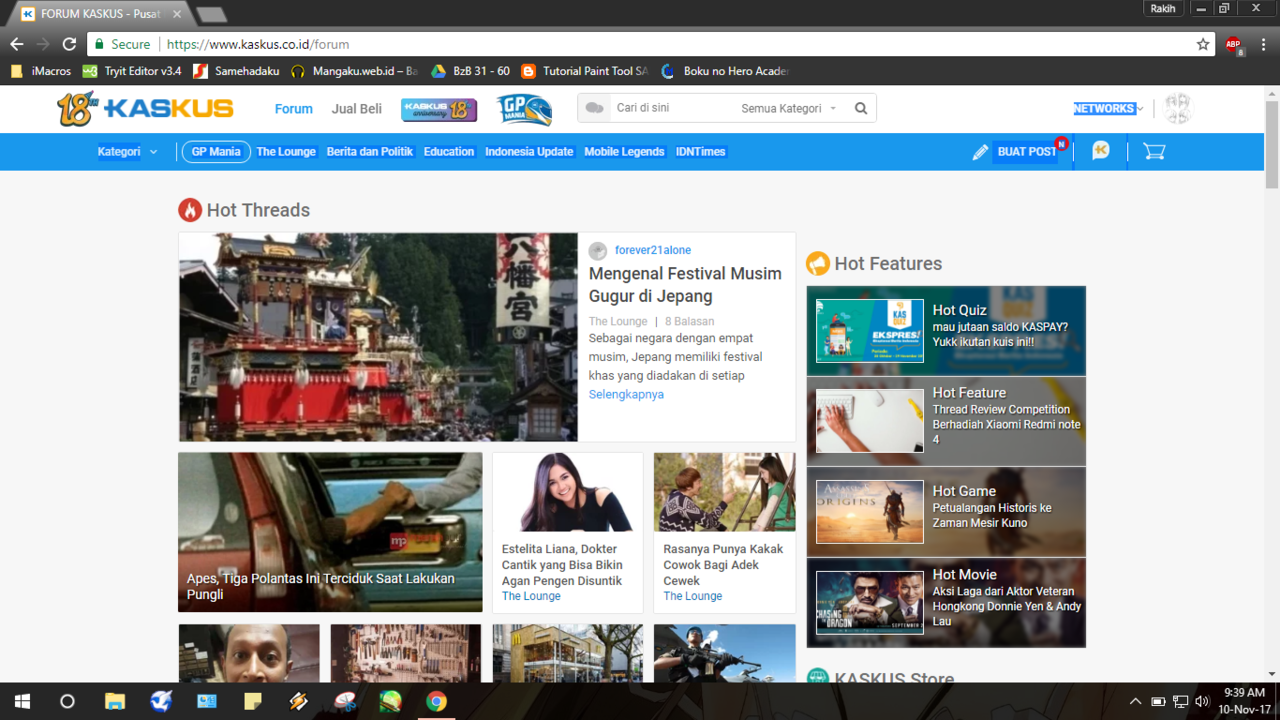Open the user avatar menu
The width and height of the screenshot is (1280, 720).
pyautogui.click(x=1178, y=108)
